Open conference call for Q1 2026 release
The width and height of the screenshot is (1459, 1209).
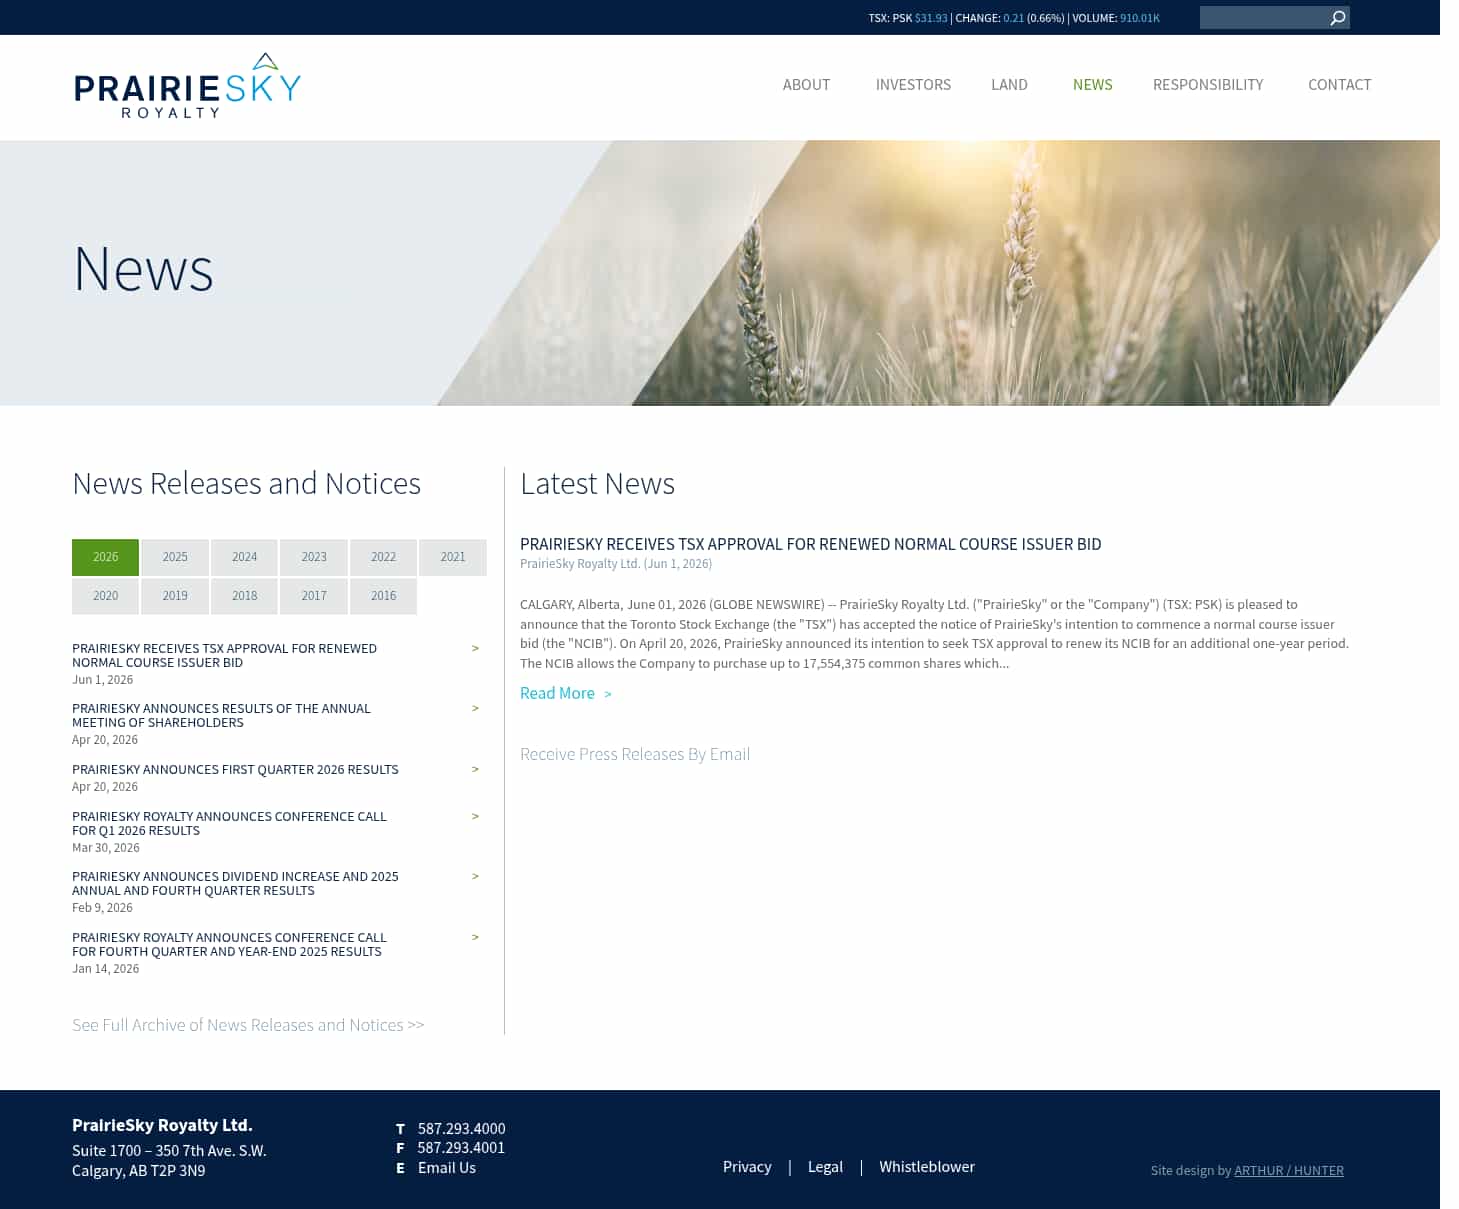(229, 823)
